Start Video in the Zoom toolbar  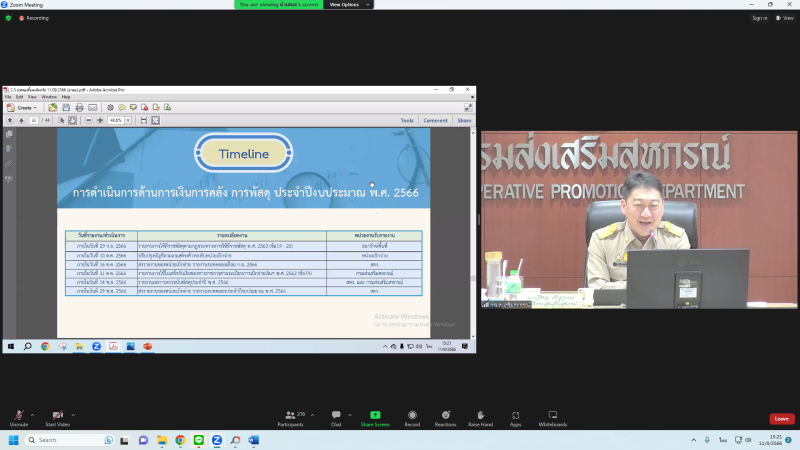pyautogui.click(x=57, y=418)
